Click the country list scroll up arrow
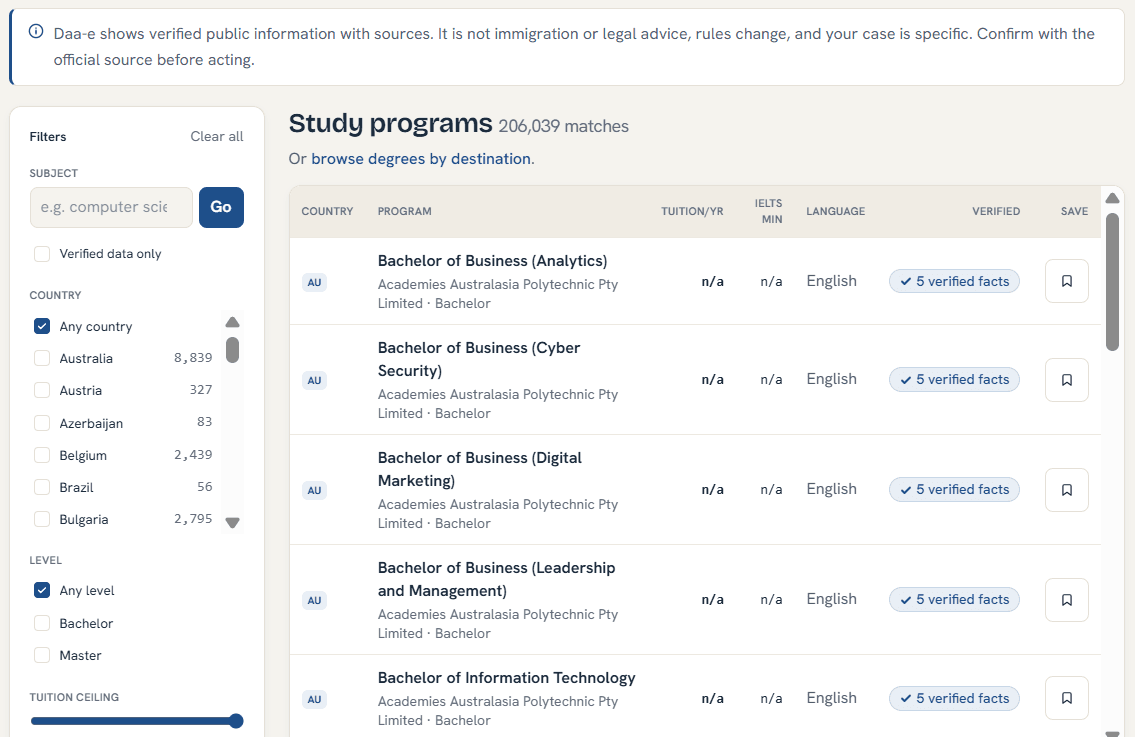This screenshot has height=737, width=1135. (232, 322)
